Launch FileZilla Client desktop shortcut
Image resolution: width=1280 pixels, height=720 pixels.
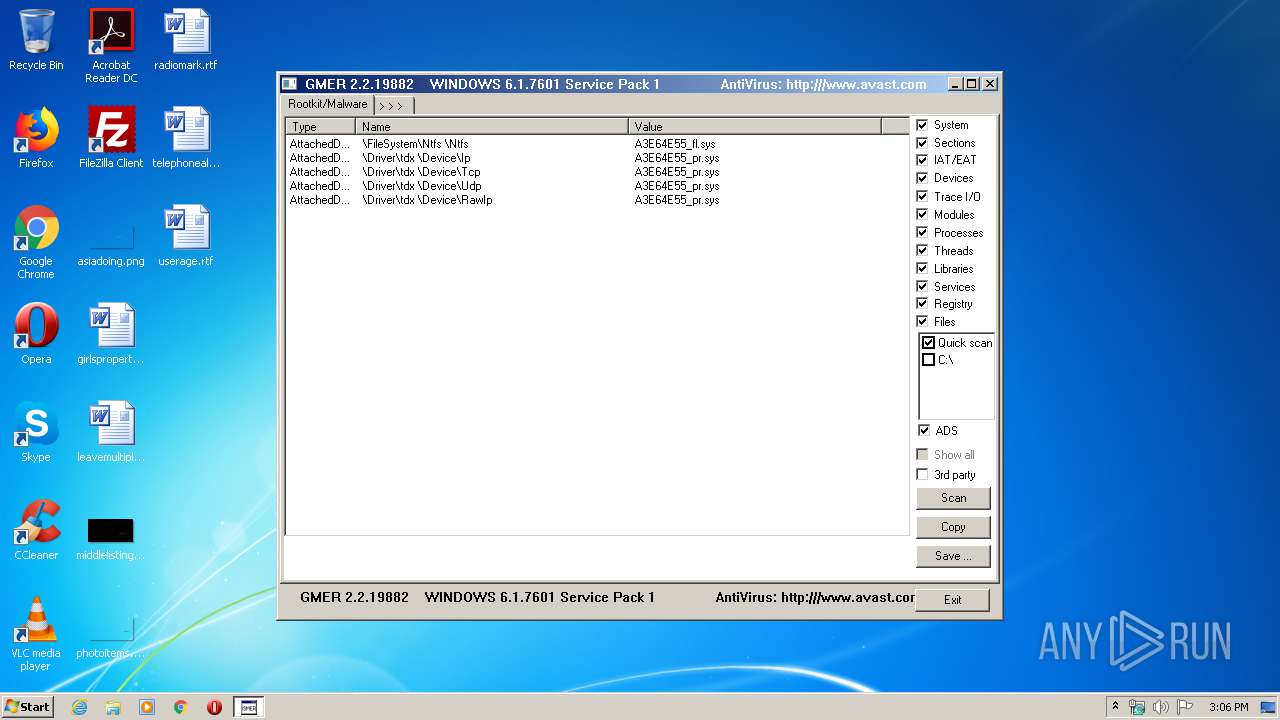(111, 138)
